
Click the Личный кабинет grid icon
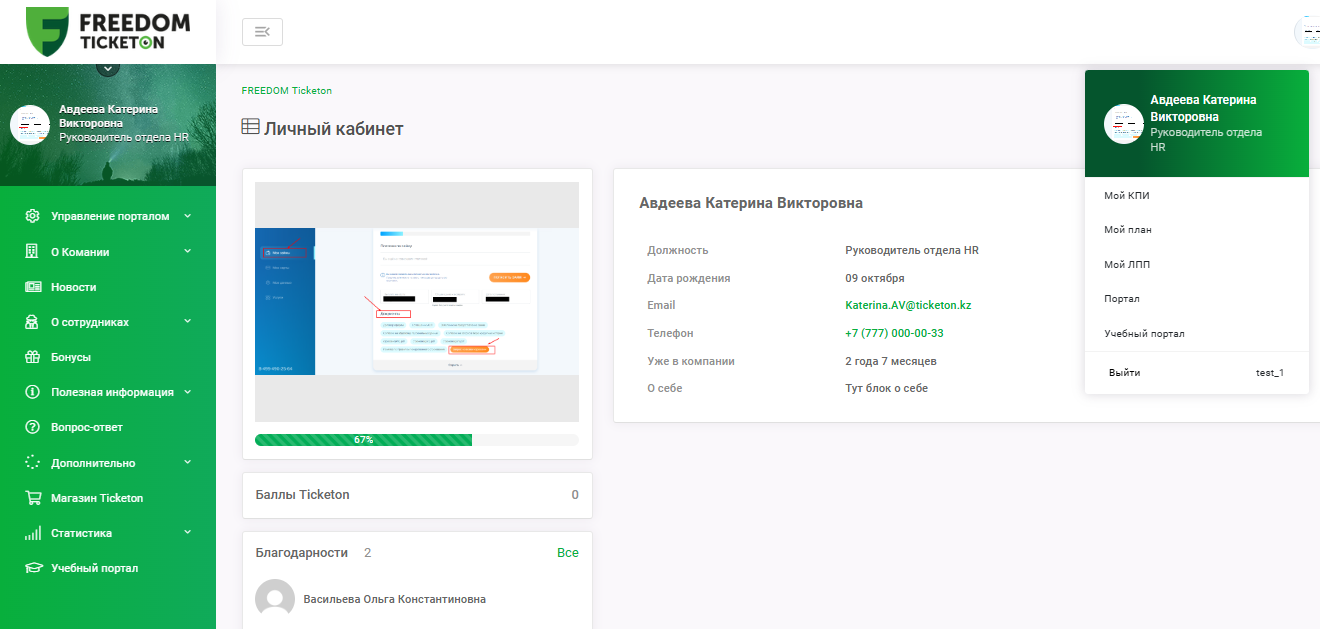tap(249, 127)
